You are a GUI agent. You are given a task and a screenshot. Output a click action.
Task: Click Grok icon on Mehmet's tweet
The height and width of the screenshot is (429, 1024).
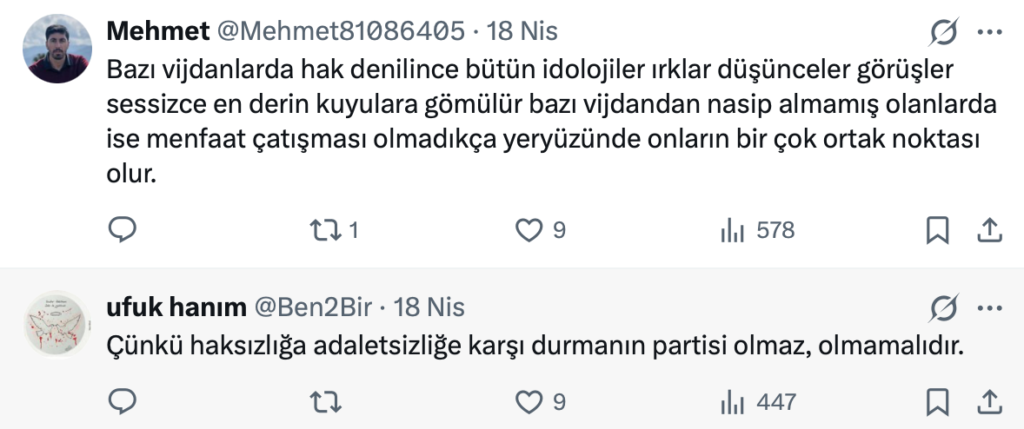(x=943, y=33)
